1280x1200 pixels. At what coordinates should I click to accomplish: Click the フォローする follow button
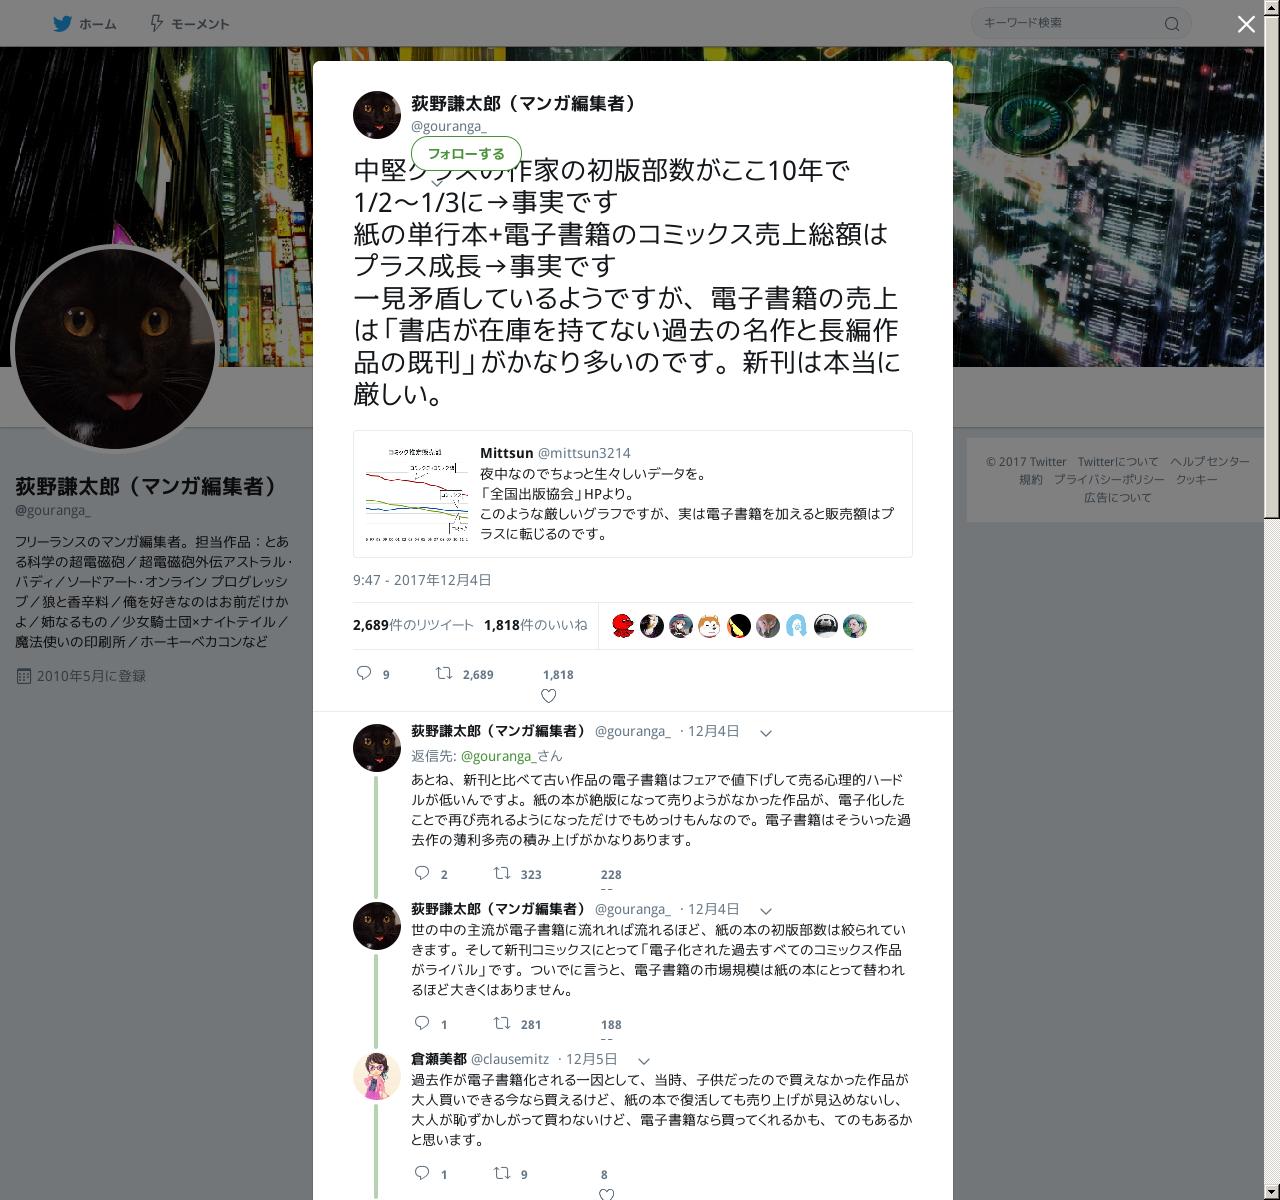pos(466,154)
